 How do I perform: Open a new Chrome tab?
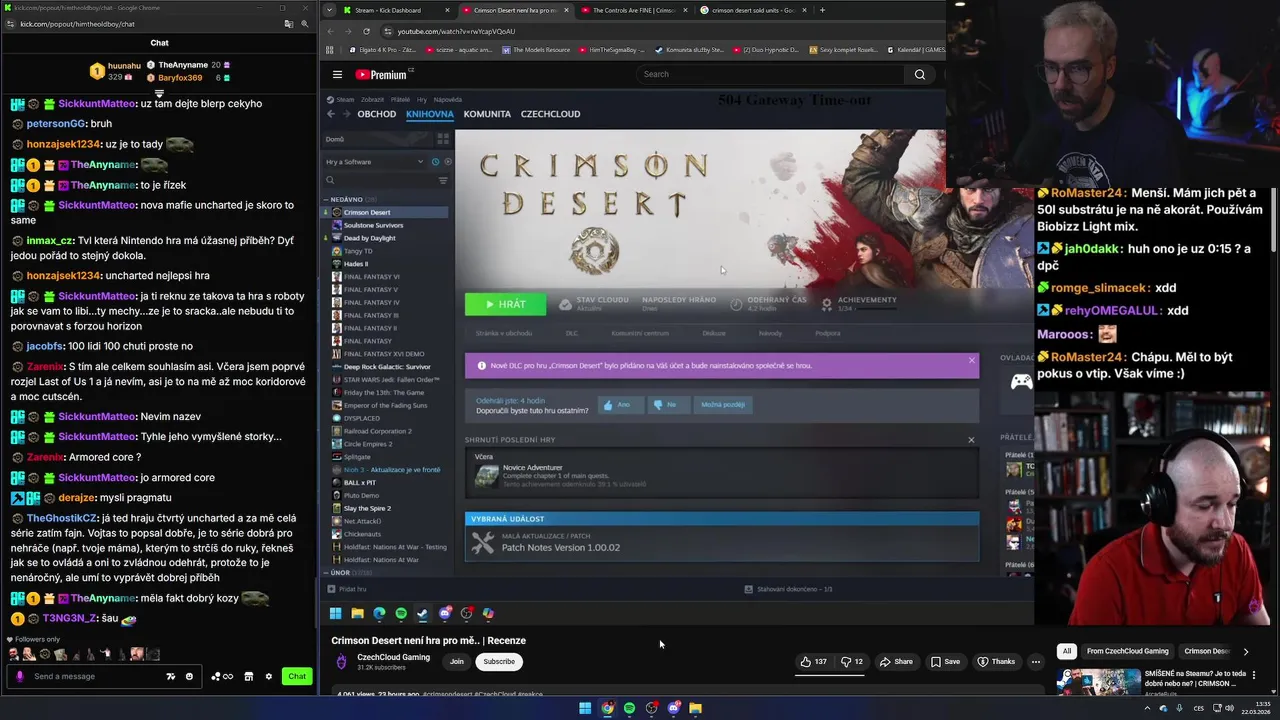(822, 10)
